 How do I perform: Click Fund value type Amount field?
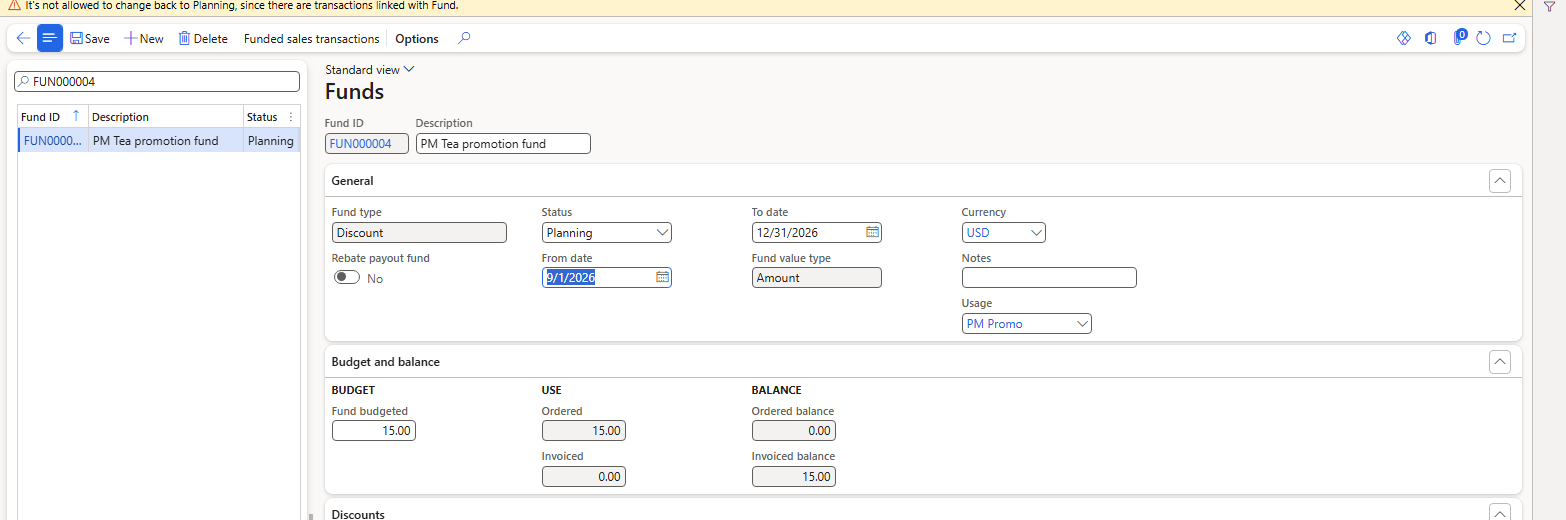tap(817, 277)
